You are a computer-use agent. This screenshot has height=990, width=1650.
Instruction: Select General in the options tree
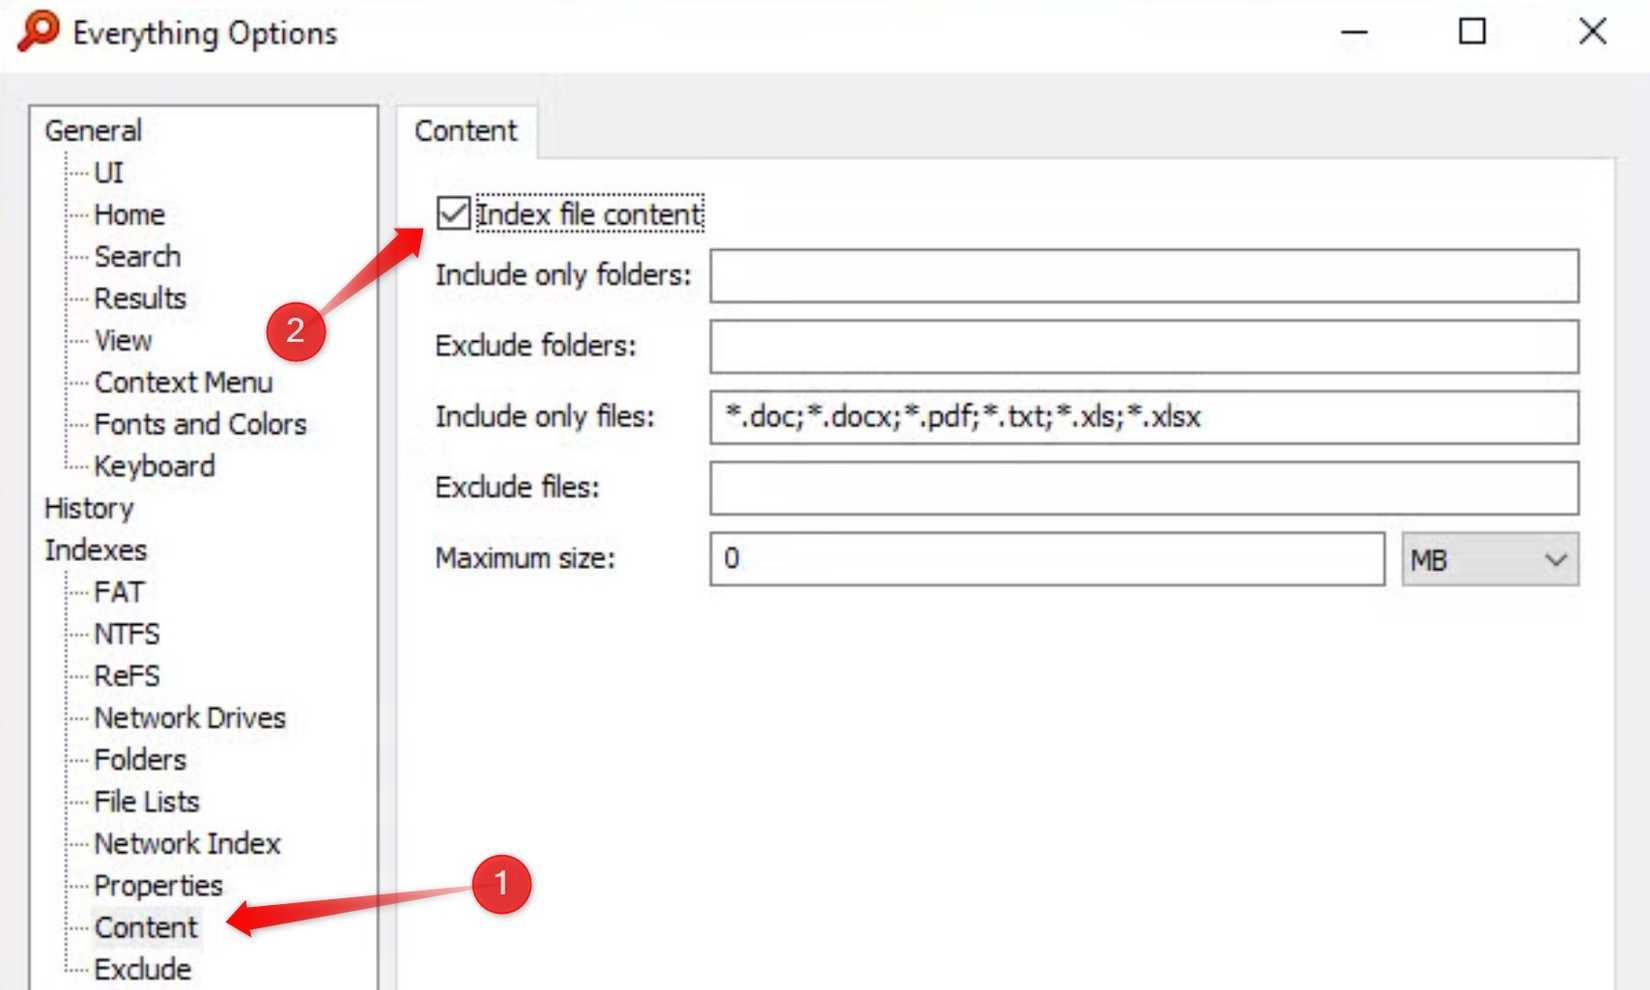[x=93, y=131]
